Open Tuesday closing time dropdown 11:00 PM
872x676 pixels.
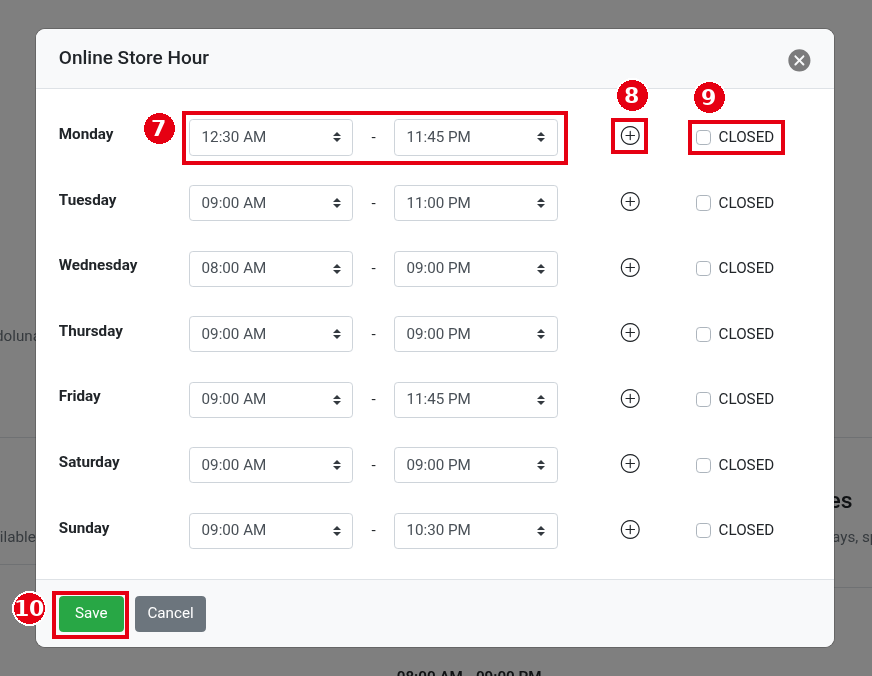pos(475,203)
